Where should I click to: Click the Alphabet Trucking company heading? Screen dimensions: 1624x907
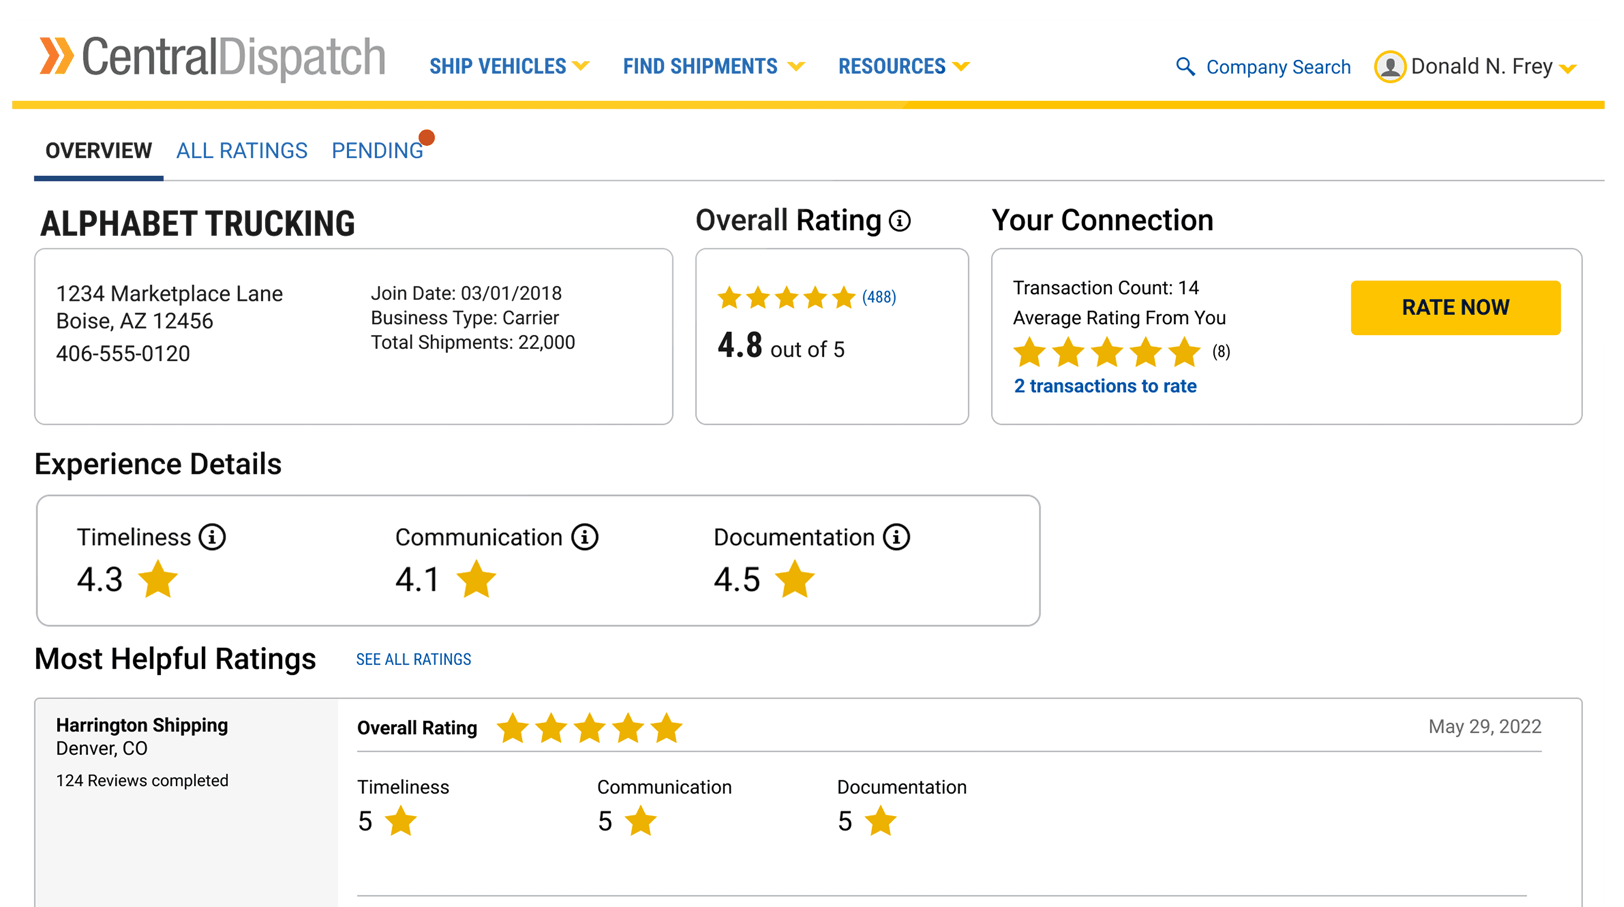point(197,224)
